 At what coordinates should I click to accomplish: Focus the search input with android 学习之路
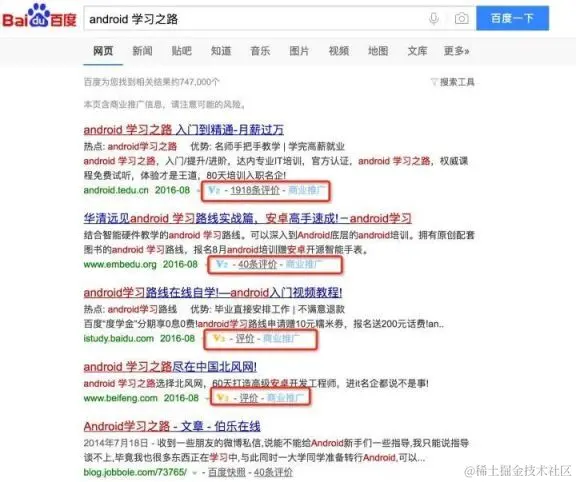click(253, 18)
